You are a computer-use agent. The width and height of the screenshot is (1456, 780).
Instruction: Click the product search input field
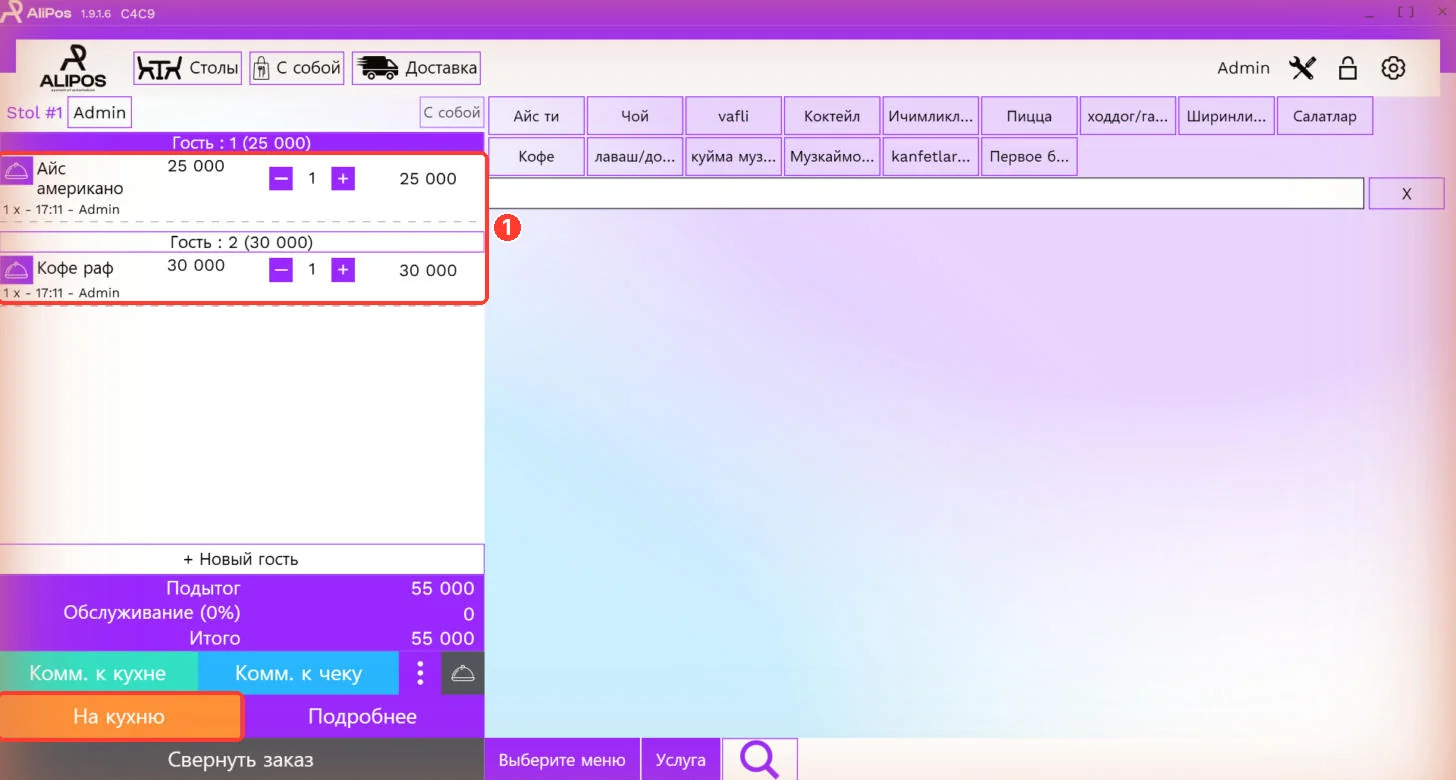tap(925, 193)
